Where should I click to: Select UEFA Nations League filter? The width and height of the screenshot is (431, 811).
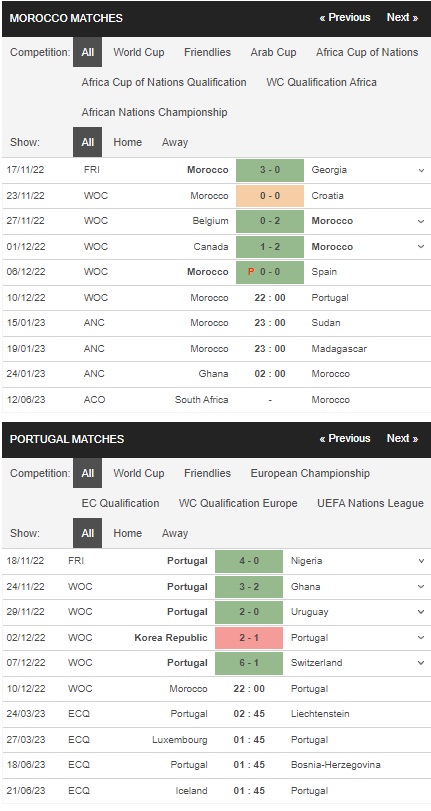click(x=370, y=503)
